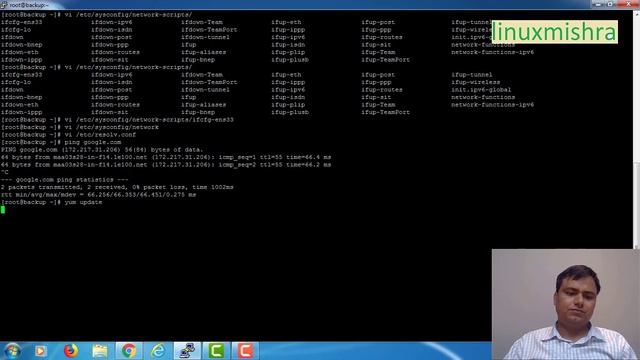Viewport: 640px width, 360px height.
Task: Click 'init.ipv6-global' in the lower directory listing
Action: click(481, 90)
